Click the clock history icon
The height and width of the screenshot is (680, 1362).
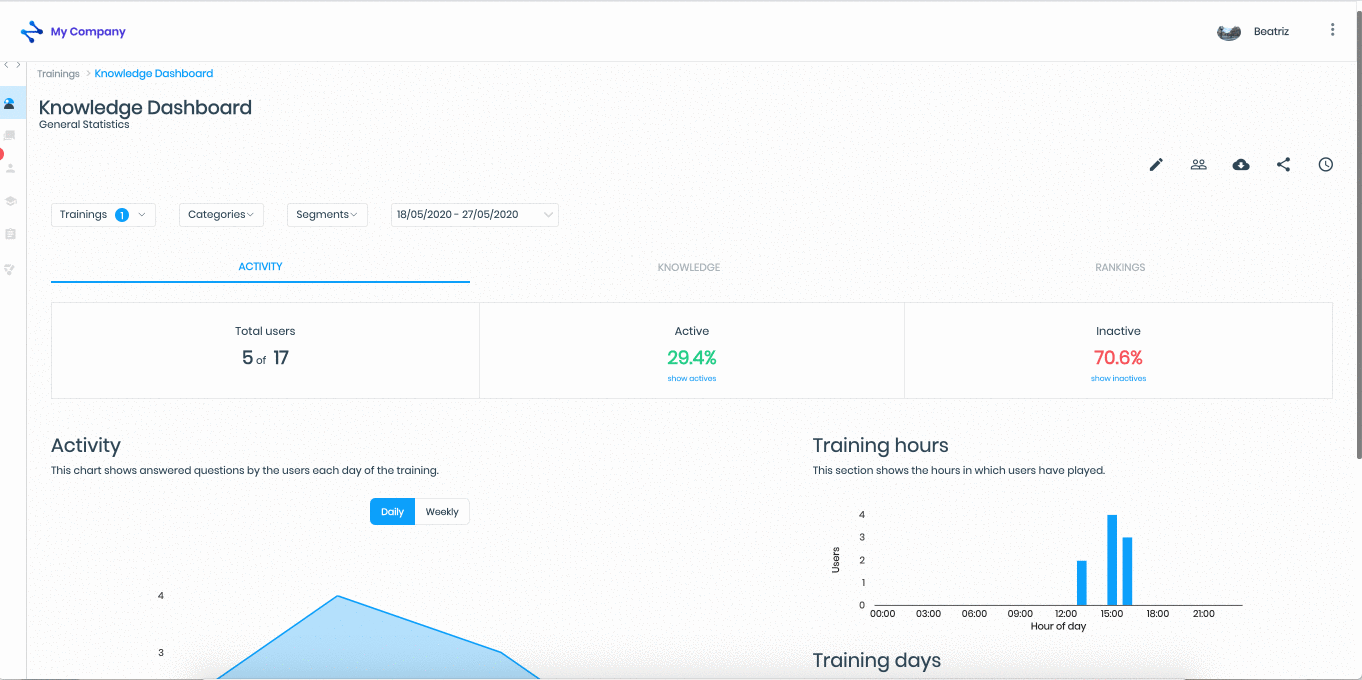point(1326,165)
